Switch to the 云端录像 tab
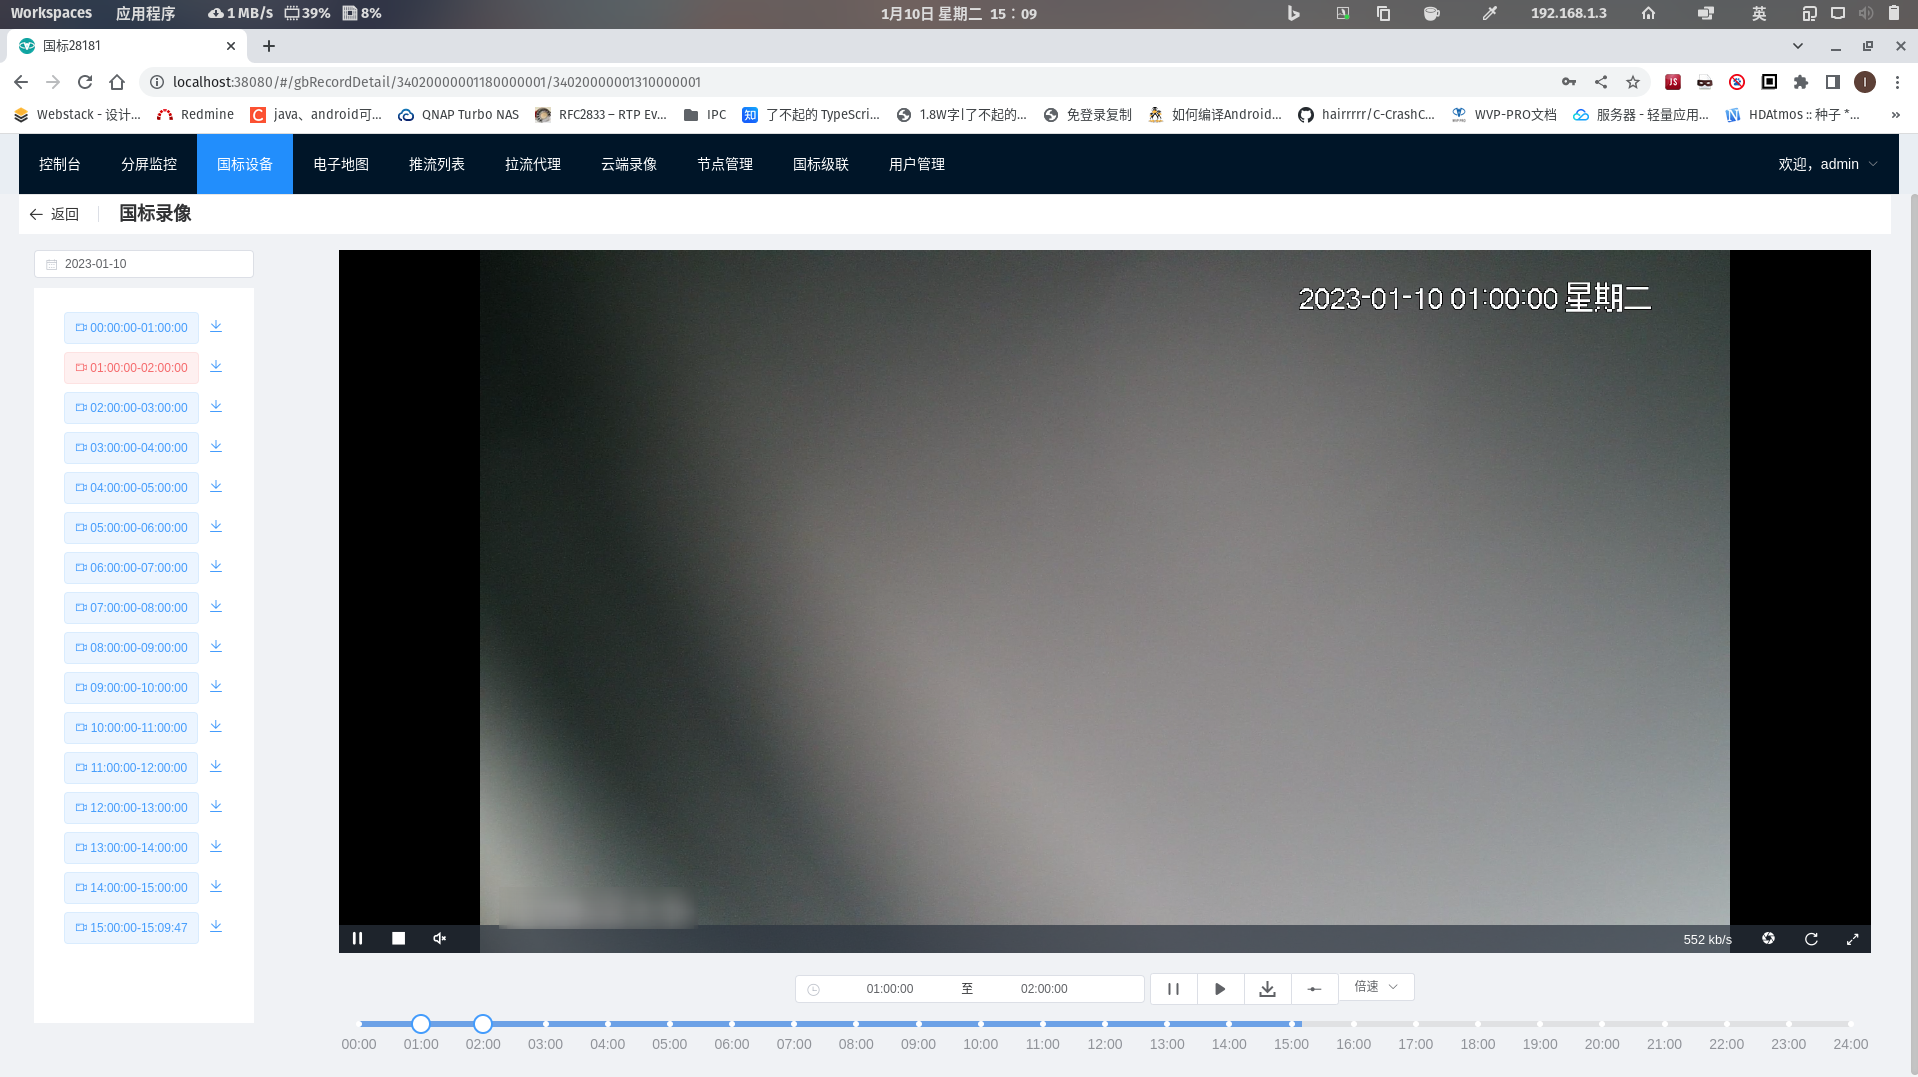This screenshot has width=1918, height=1077. 628,164
